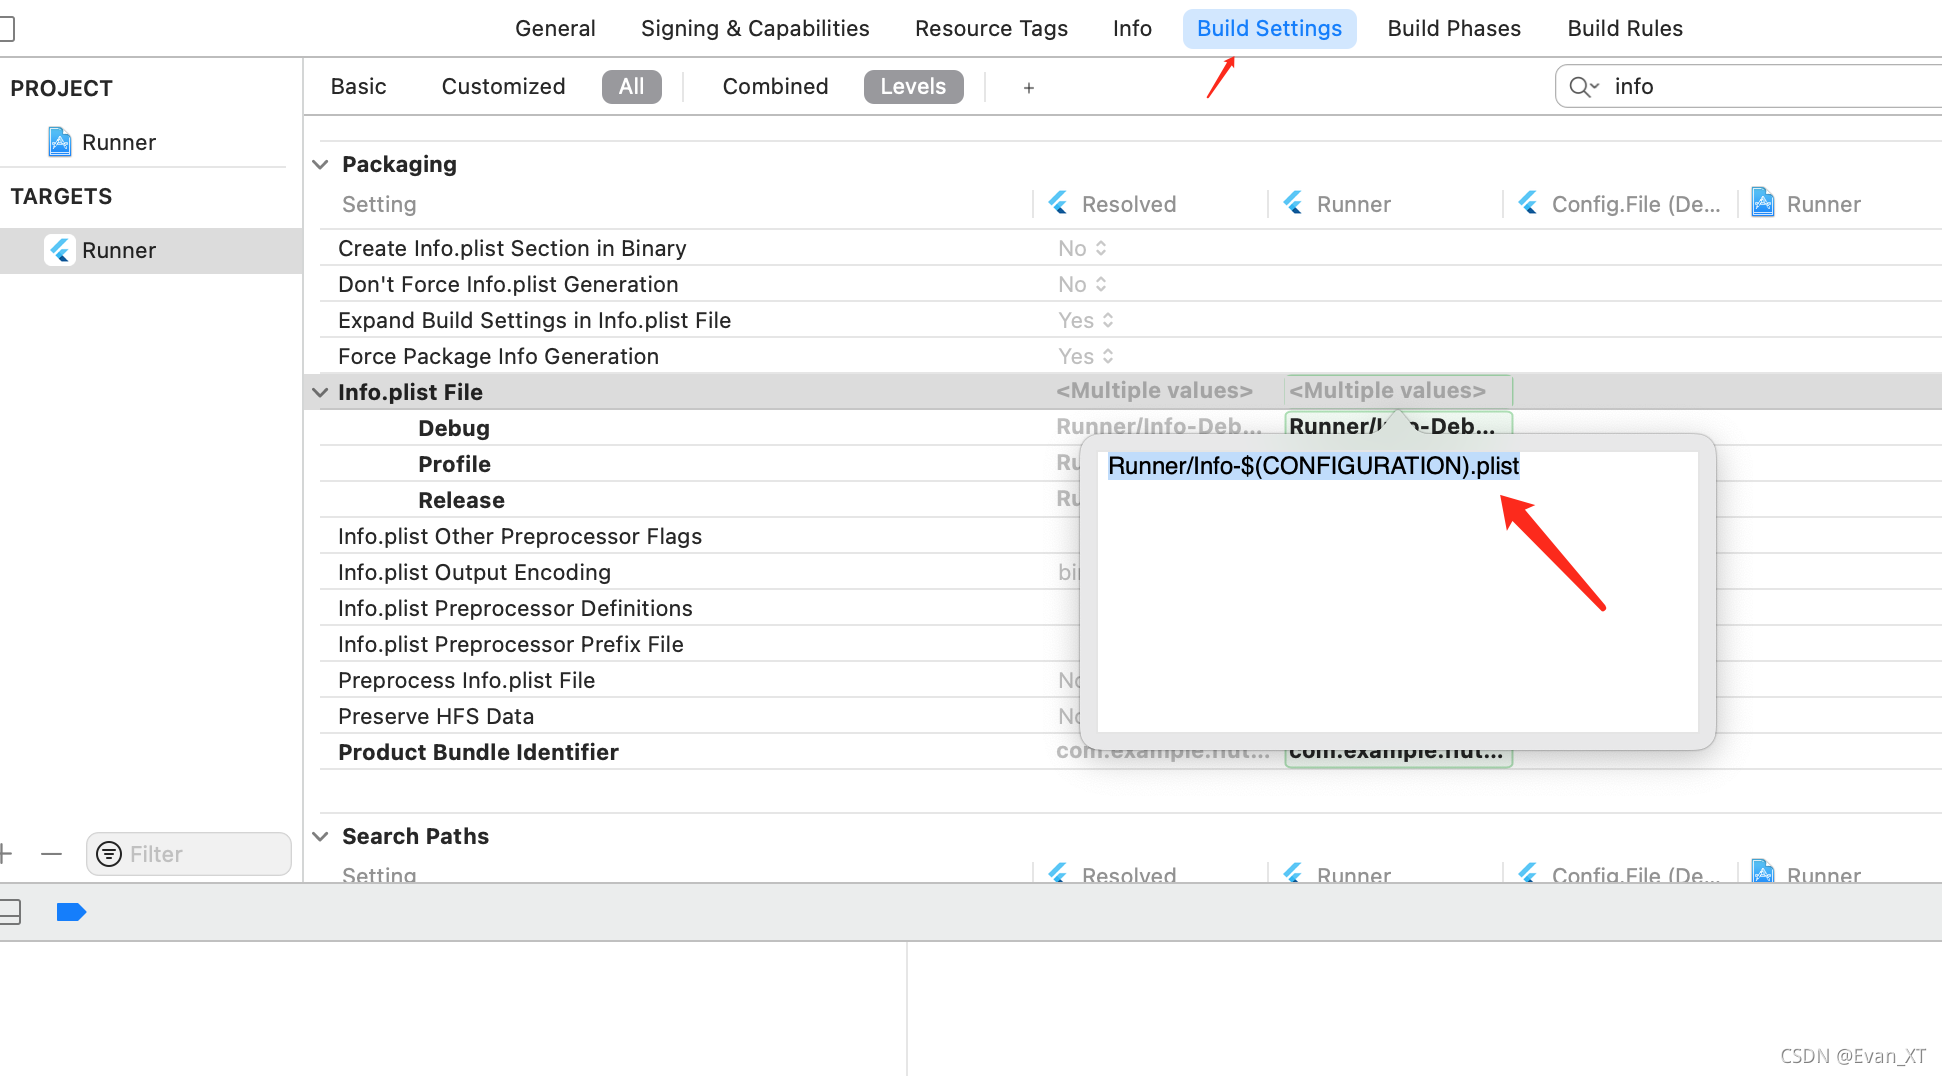Viewport: 1942px width, 1076px height.
Task: Open the Build Phases tab
Action: (1454, 28)
